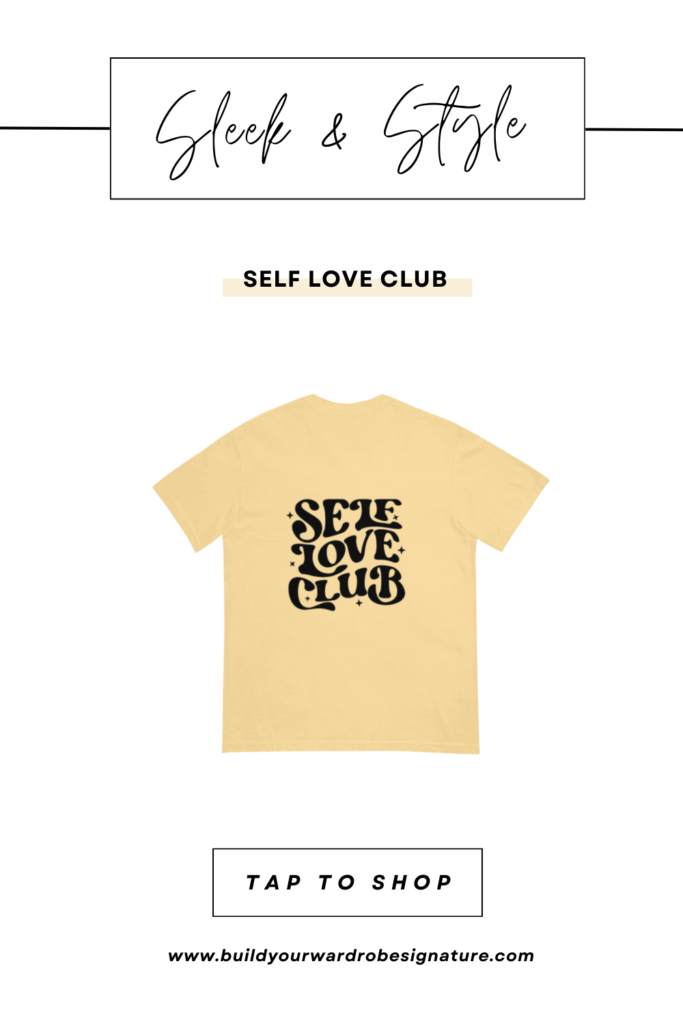Image resolution: width=683 pixels, height=1024 pixels.
Task: Click the ampersand in the script header
Action: (334, 135)
